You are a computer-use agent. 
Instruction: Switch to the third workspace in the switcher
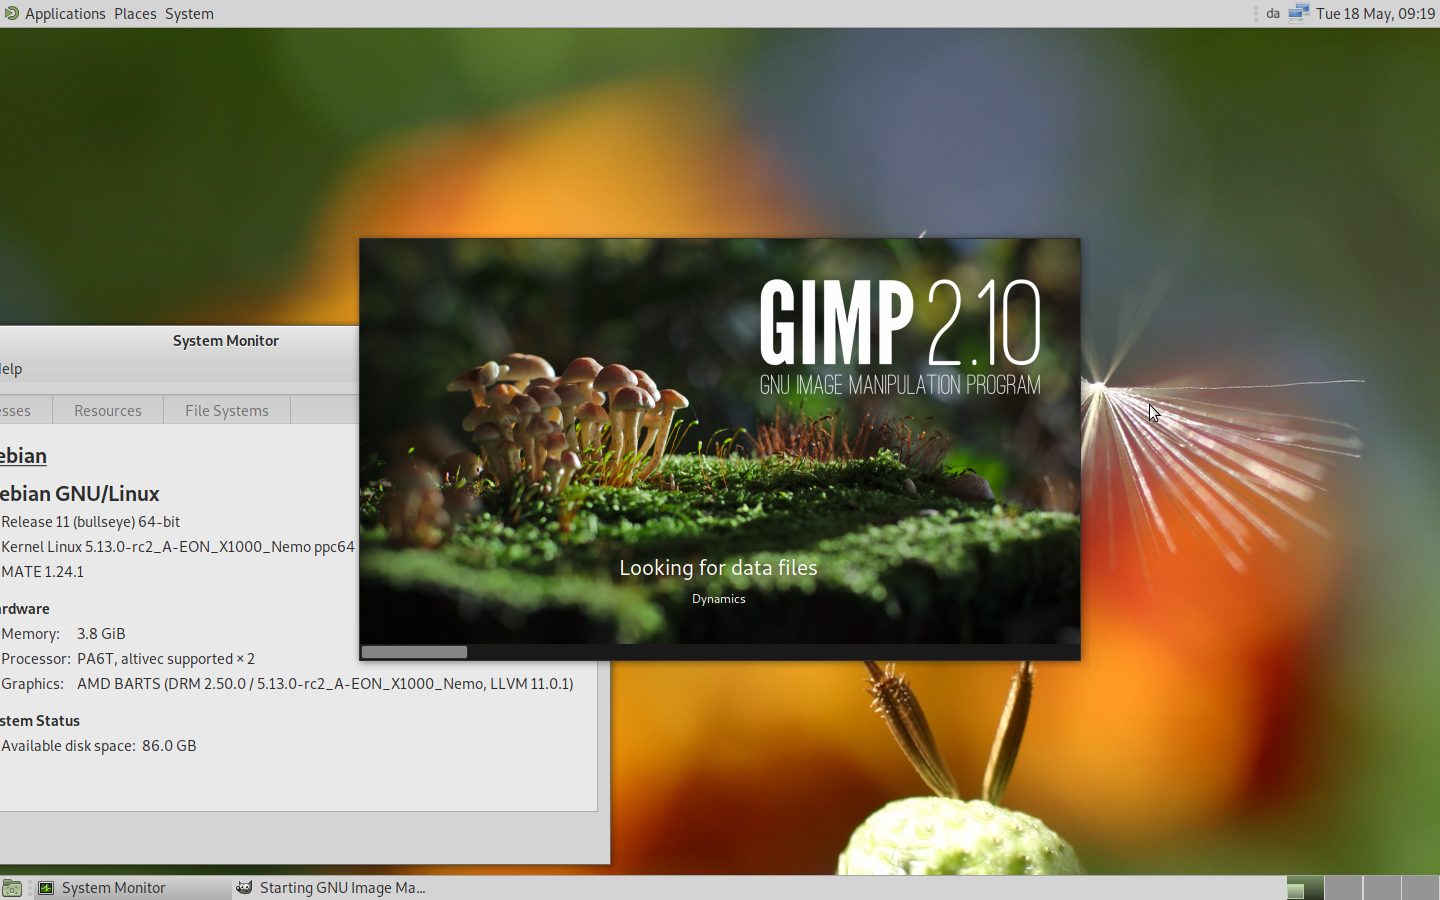point(1382,888)
